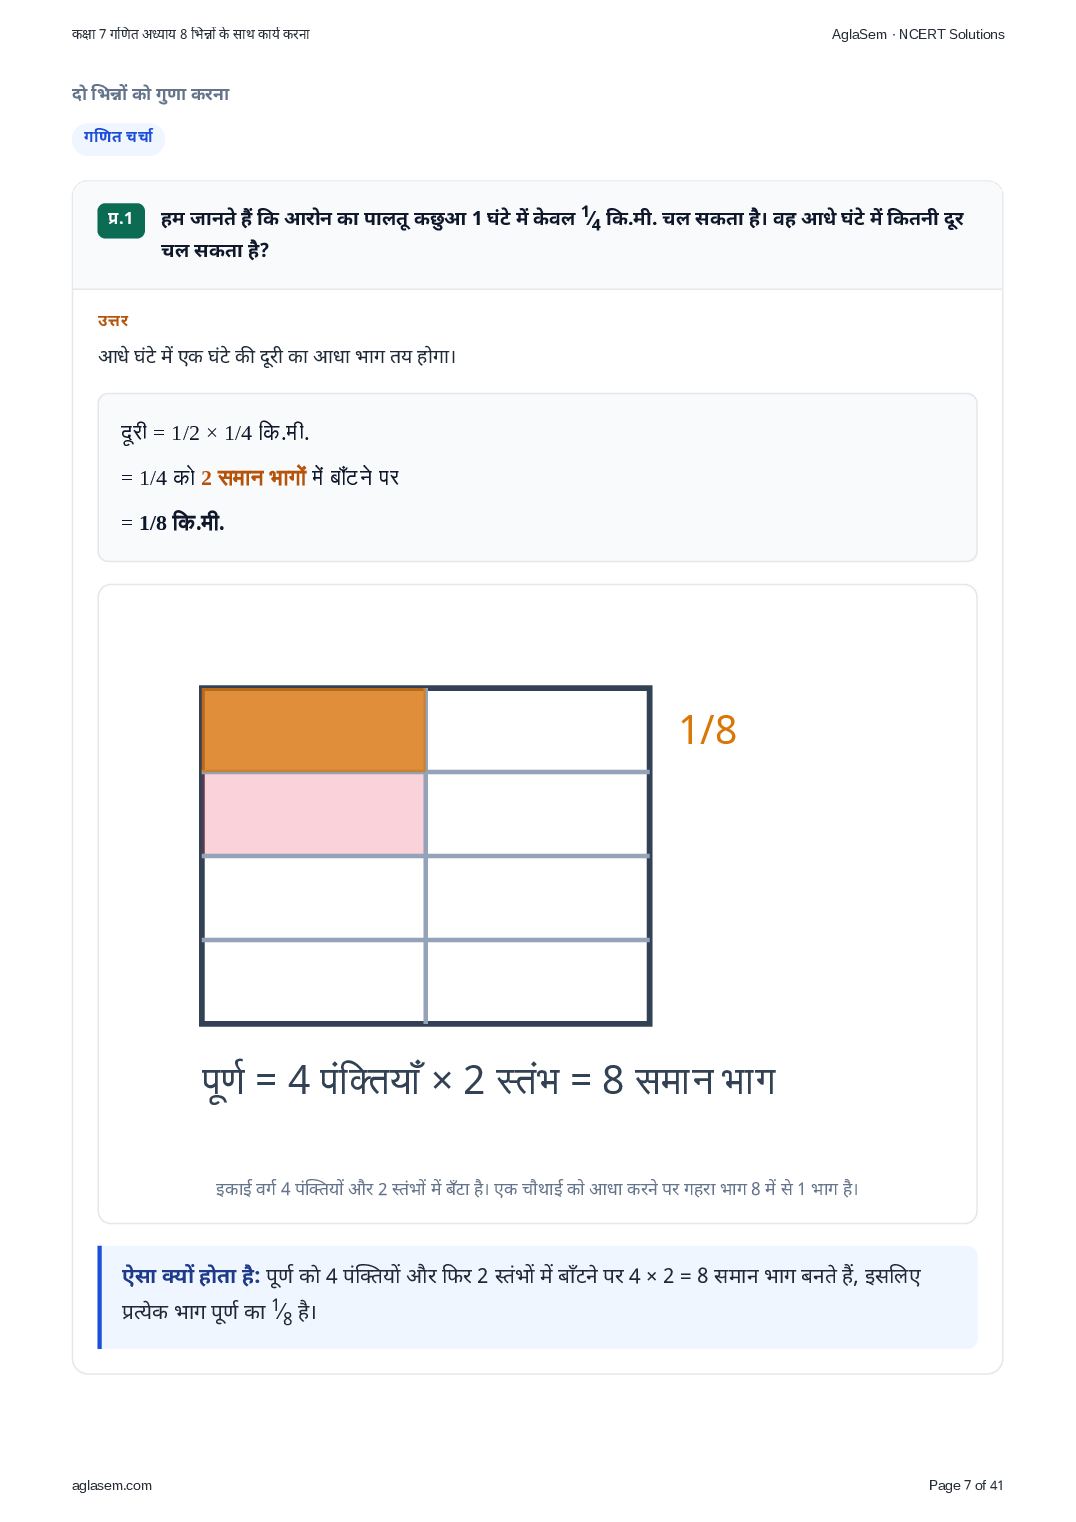Click the ऐसा क्यों होता है note label
The width and height of the screenshot is (1076, 1522).
click(191, 1276)
